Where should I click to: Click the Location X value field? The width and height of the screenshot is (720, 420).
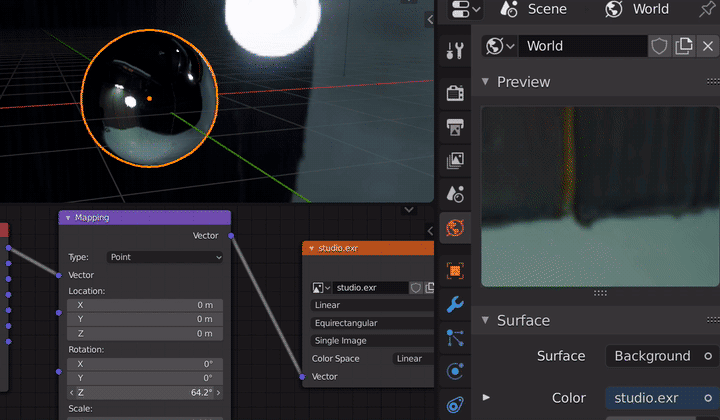coord(145,305)
